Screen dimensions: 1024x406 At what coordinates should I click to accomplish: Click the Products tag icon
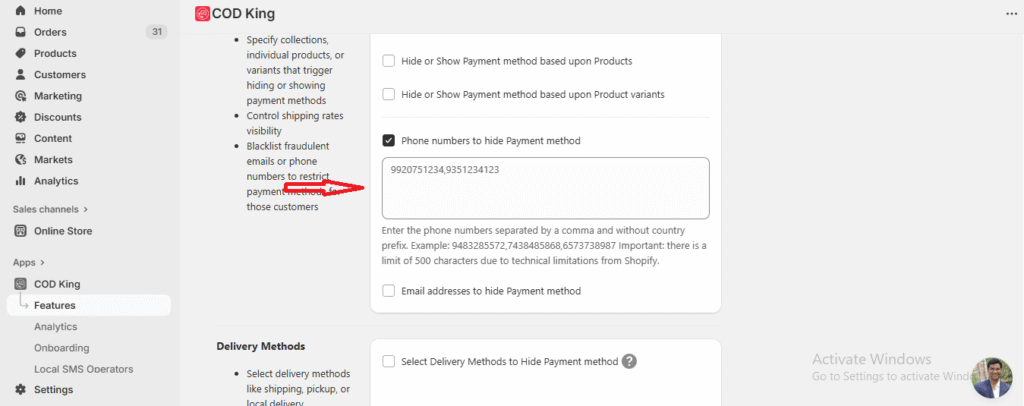pos(21,53)
